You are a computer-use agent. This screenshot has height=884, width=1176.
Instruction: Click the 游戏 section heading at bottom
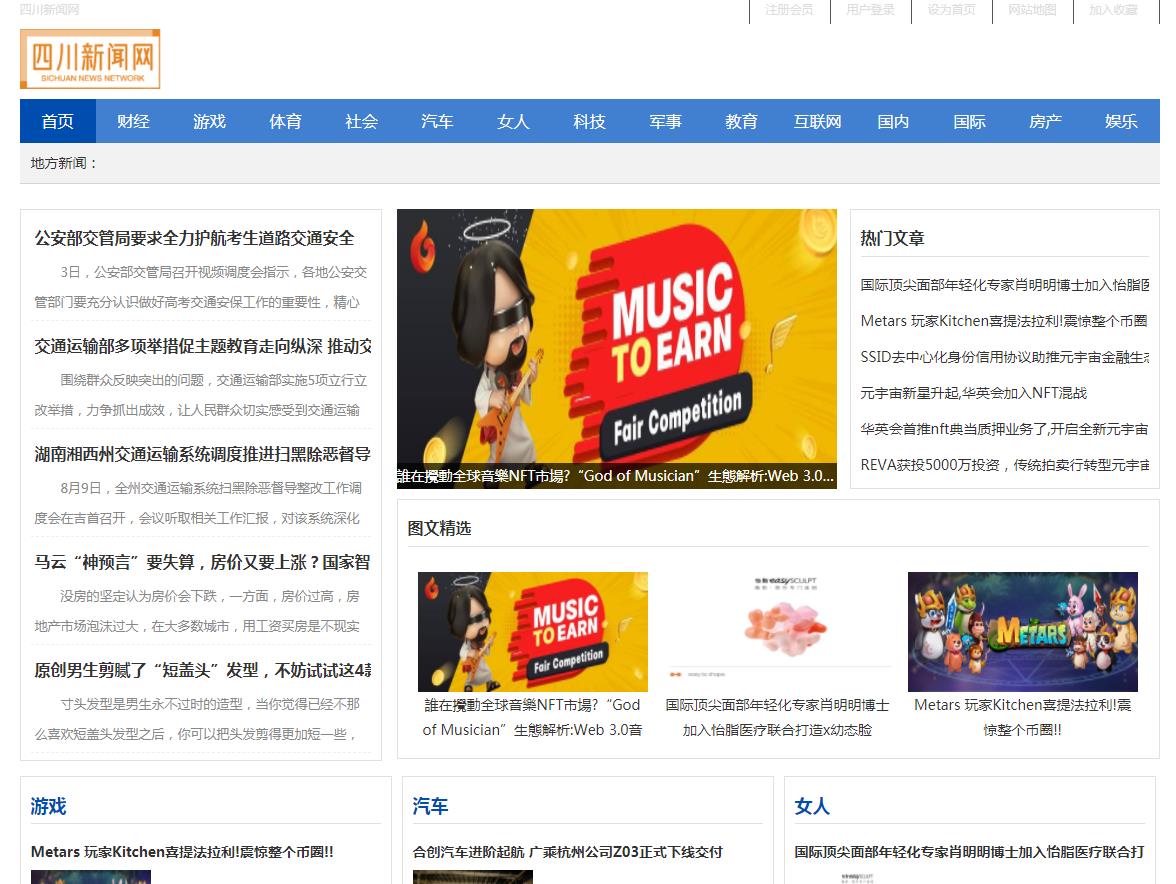click(49, 807)
